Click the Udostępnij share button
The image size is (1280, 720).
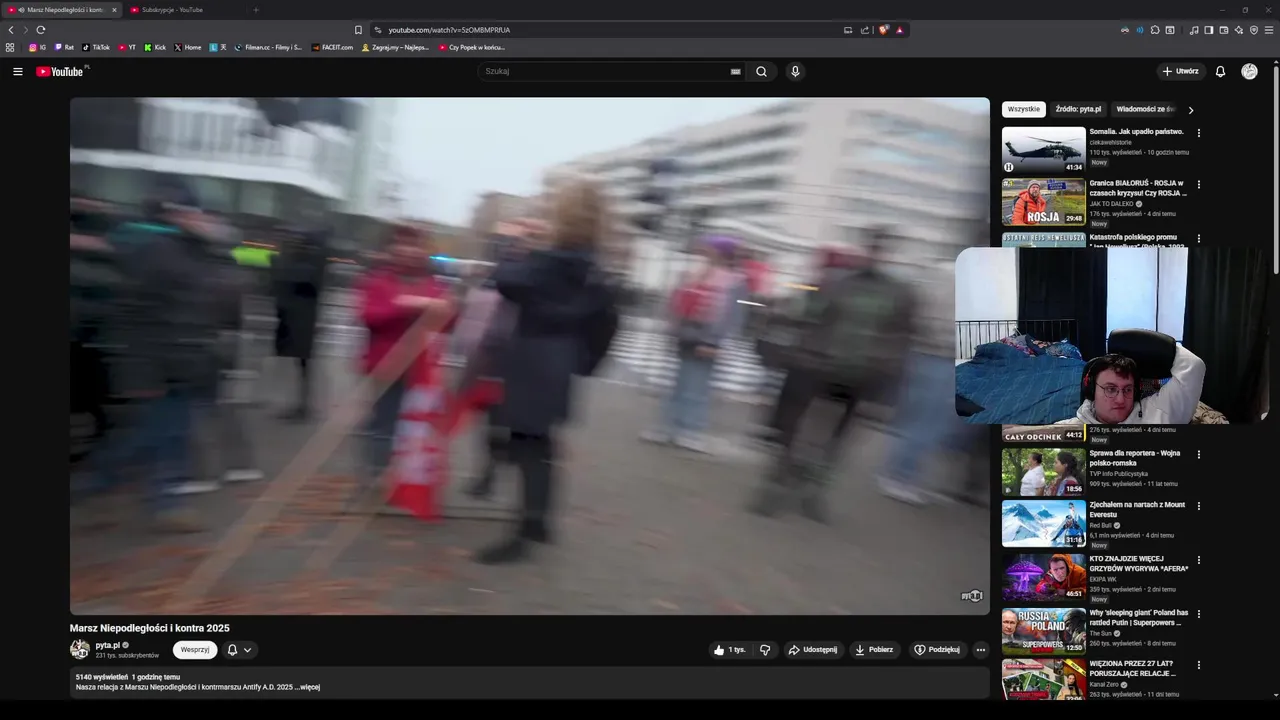click(813, 649)
